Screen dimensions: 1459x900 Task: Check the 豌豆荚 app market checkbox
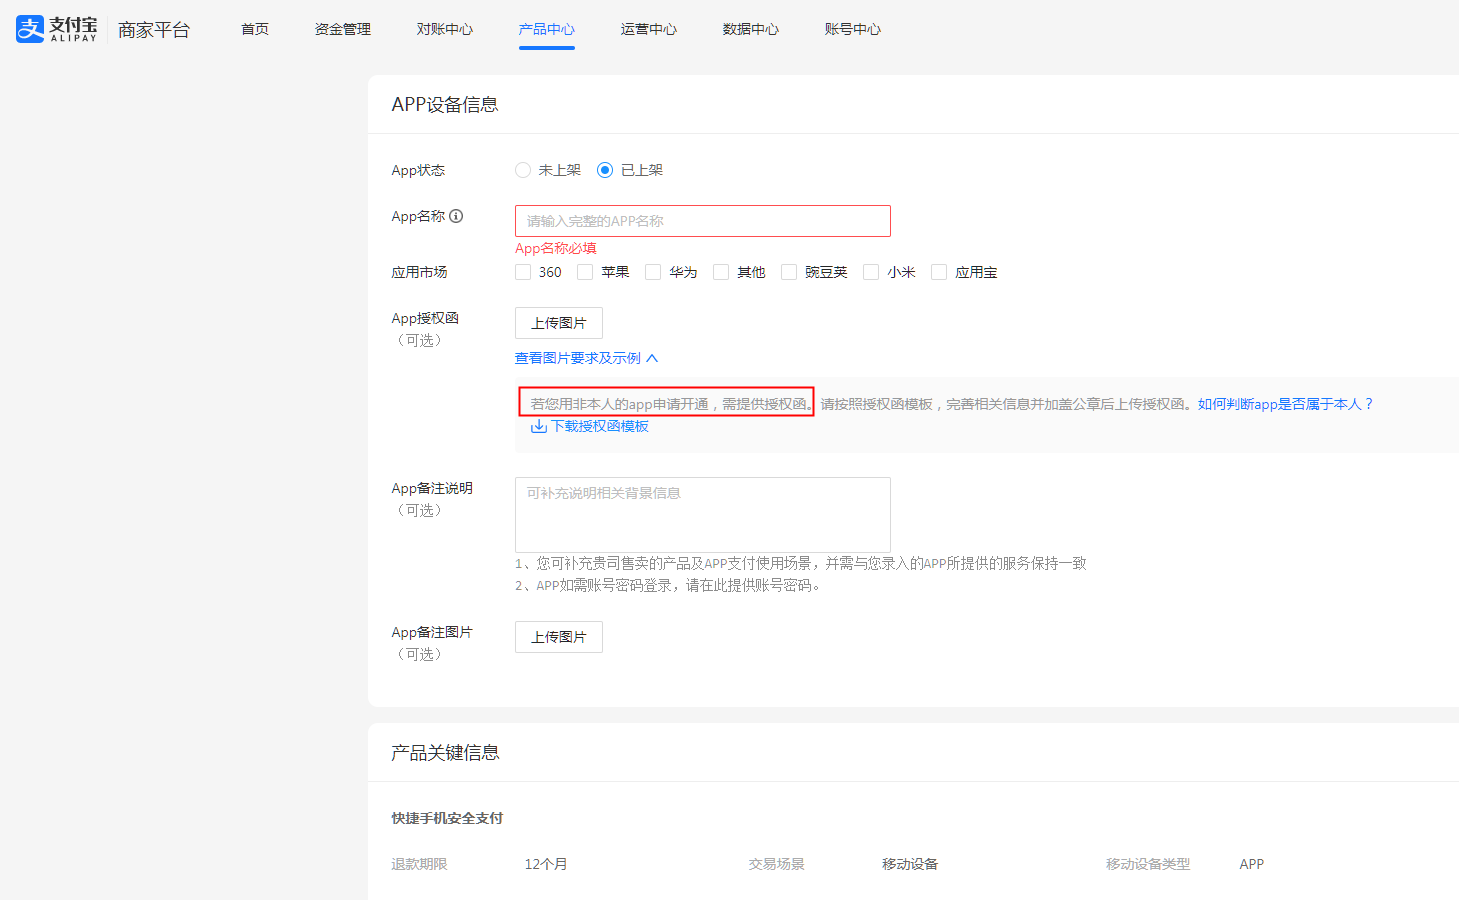tap(789, 272)
